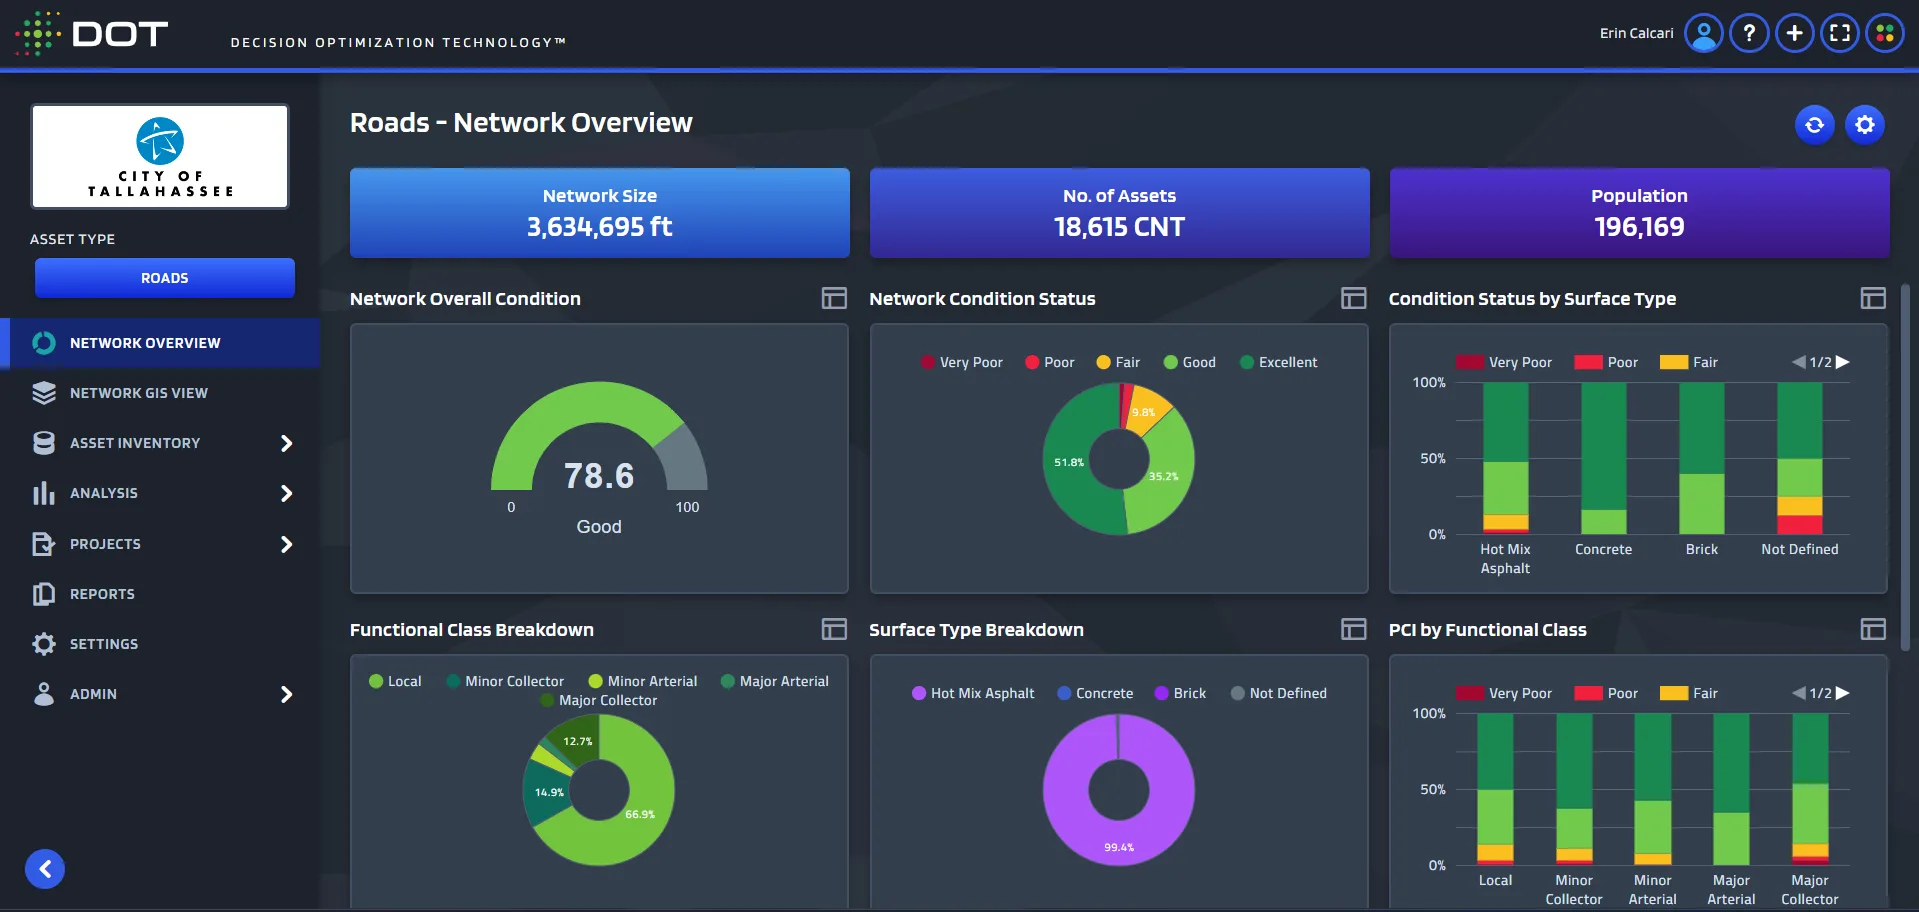Open Asset Inventory menu item
This screenshot has height=912, width=1919.
tap(160, 443)
